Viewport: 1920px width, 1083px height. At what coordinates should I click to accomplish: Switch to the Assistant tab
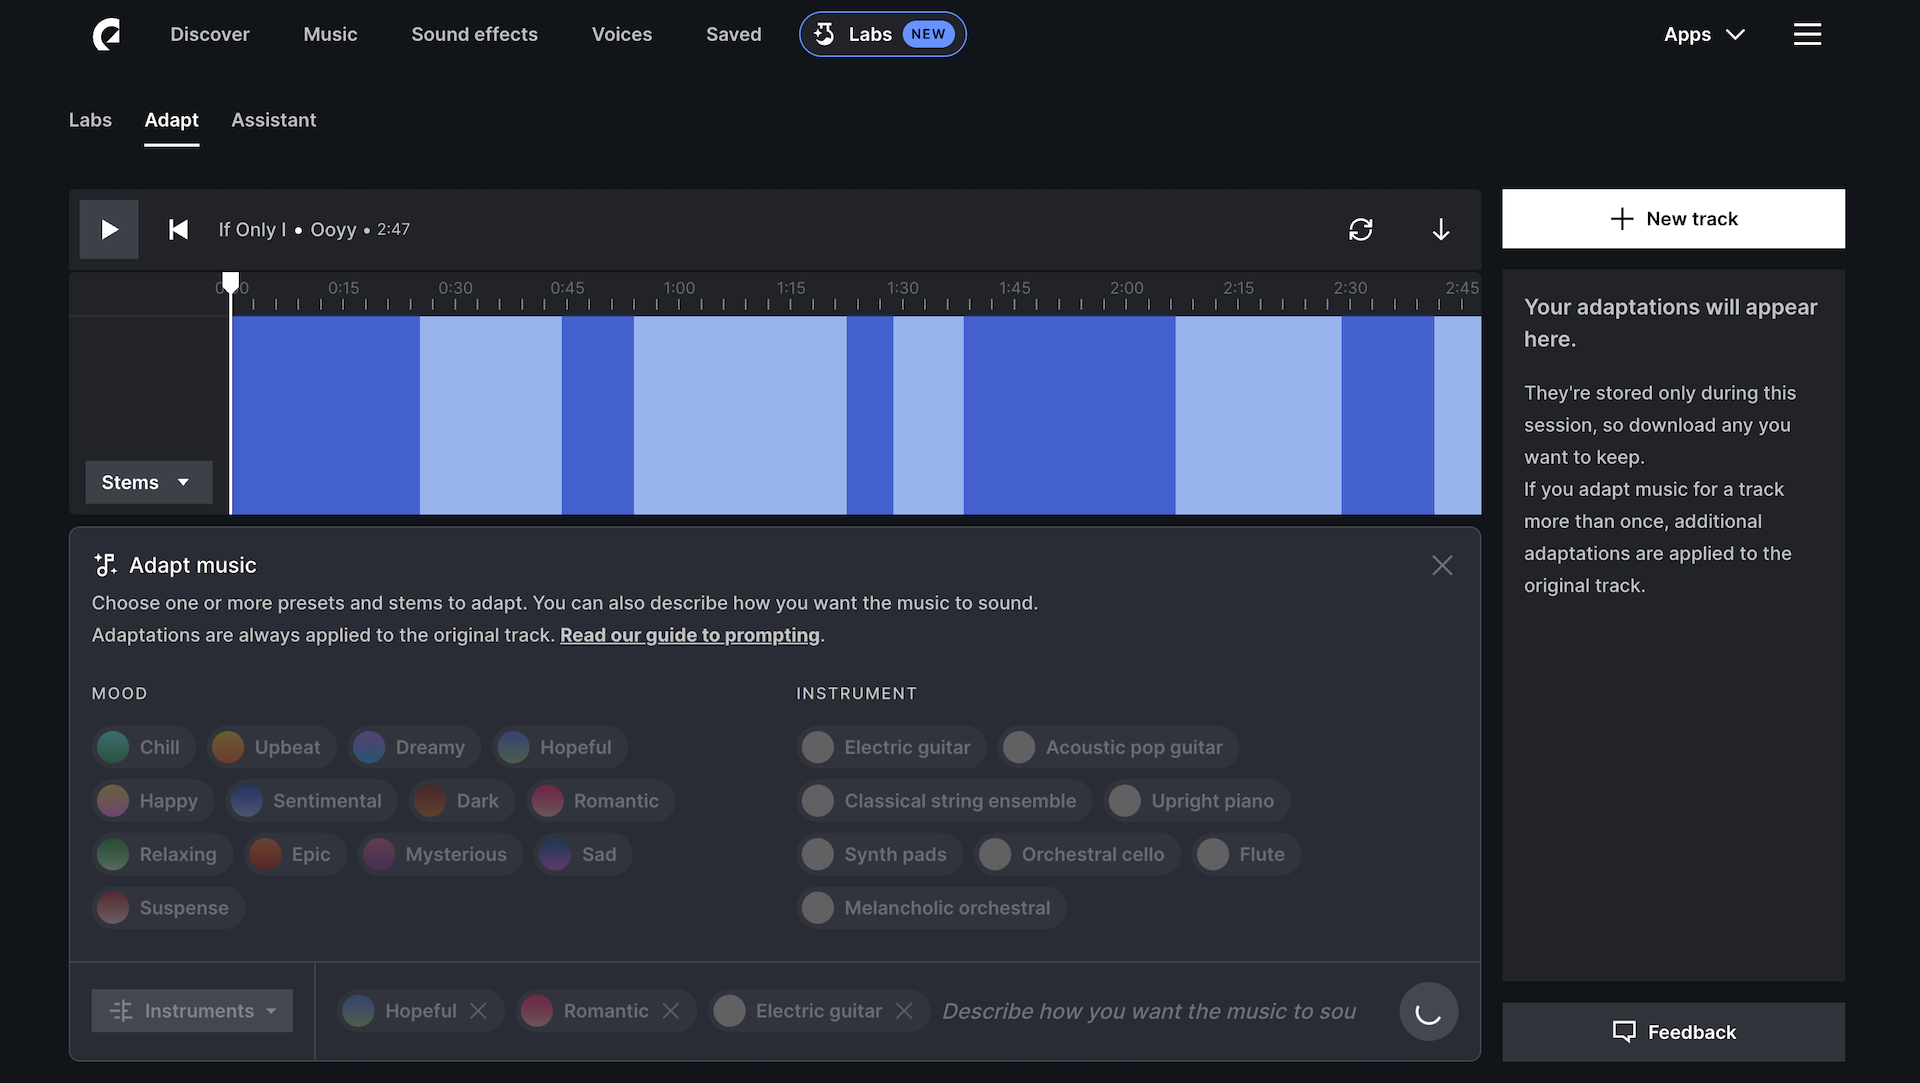273,120
